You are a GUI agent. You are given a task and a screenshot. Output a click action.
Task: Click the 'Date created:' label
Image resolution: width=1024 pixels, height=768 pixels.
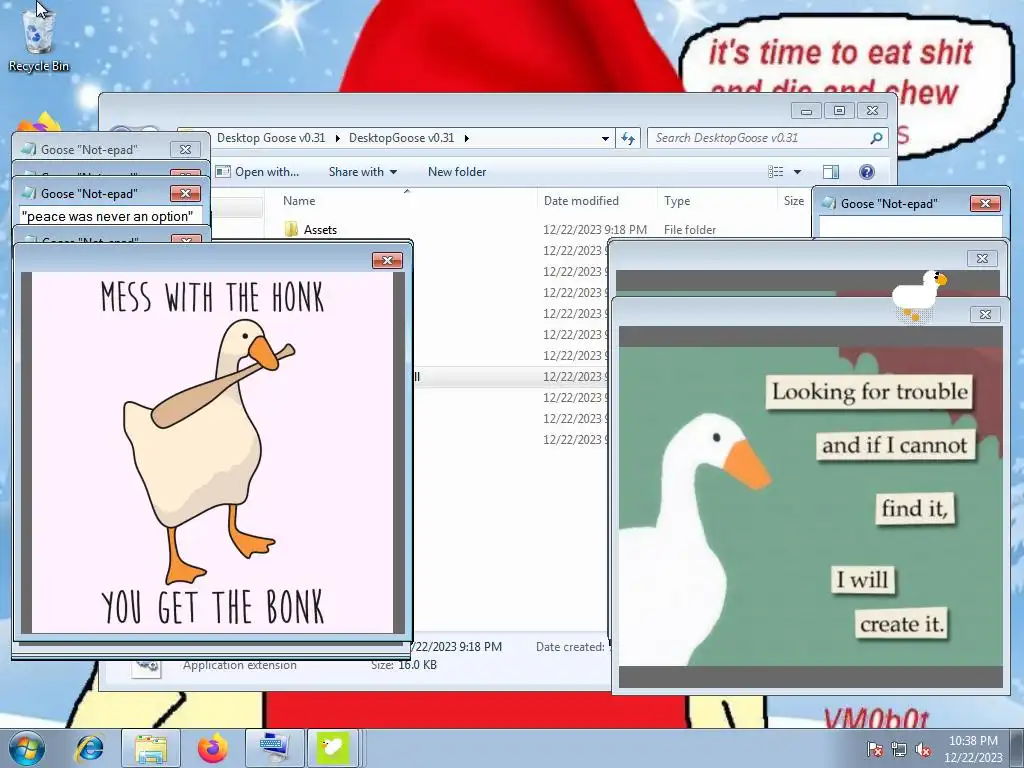point(570,647)
